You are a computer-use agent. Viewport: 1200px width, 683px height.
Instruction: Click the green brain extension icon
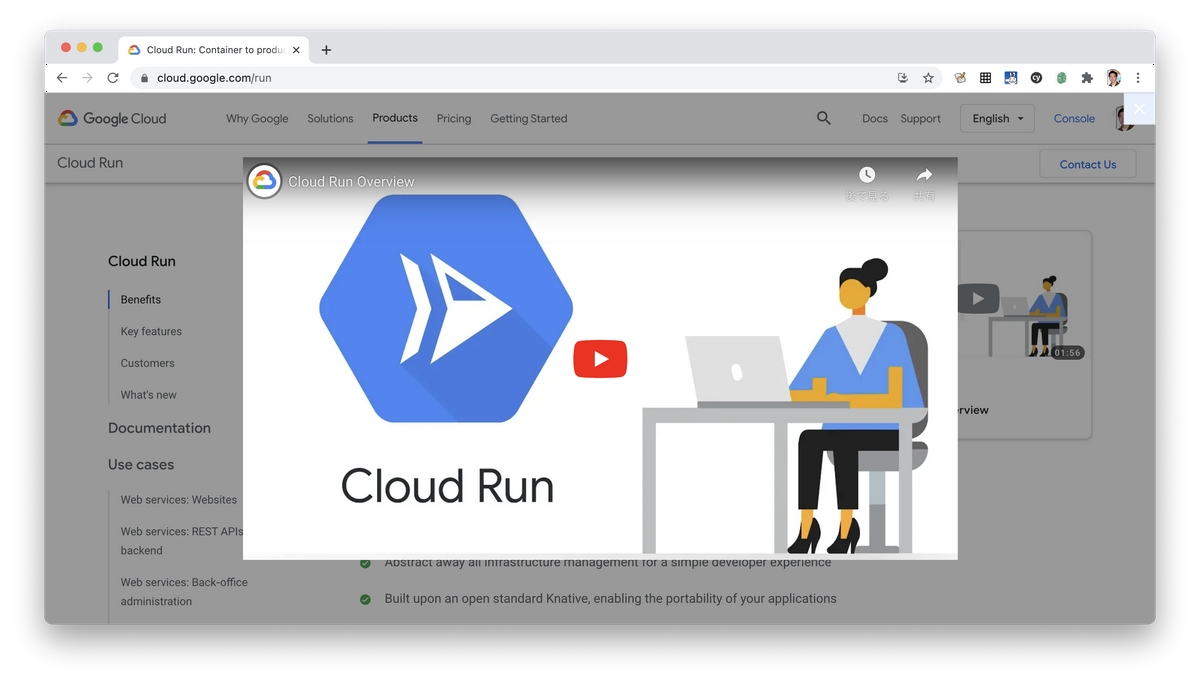(x=1062, y=77)
